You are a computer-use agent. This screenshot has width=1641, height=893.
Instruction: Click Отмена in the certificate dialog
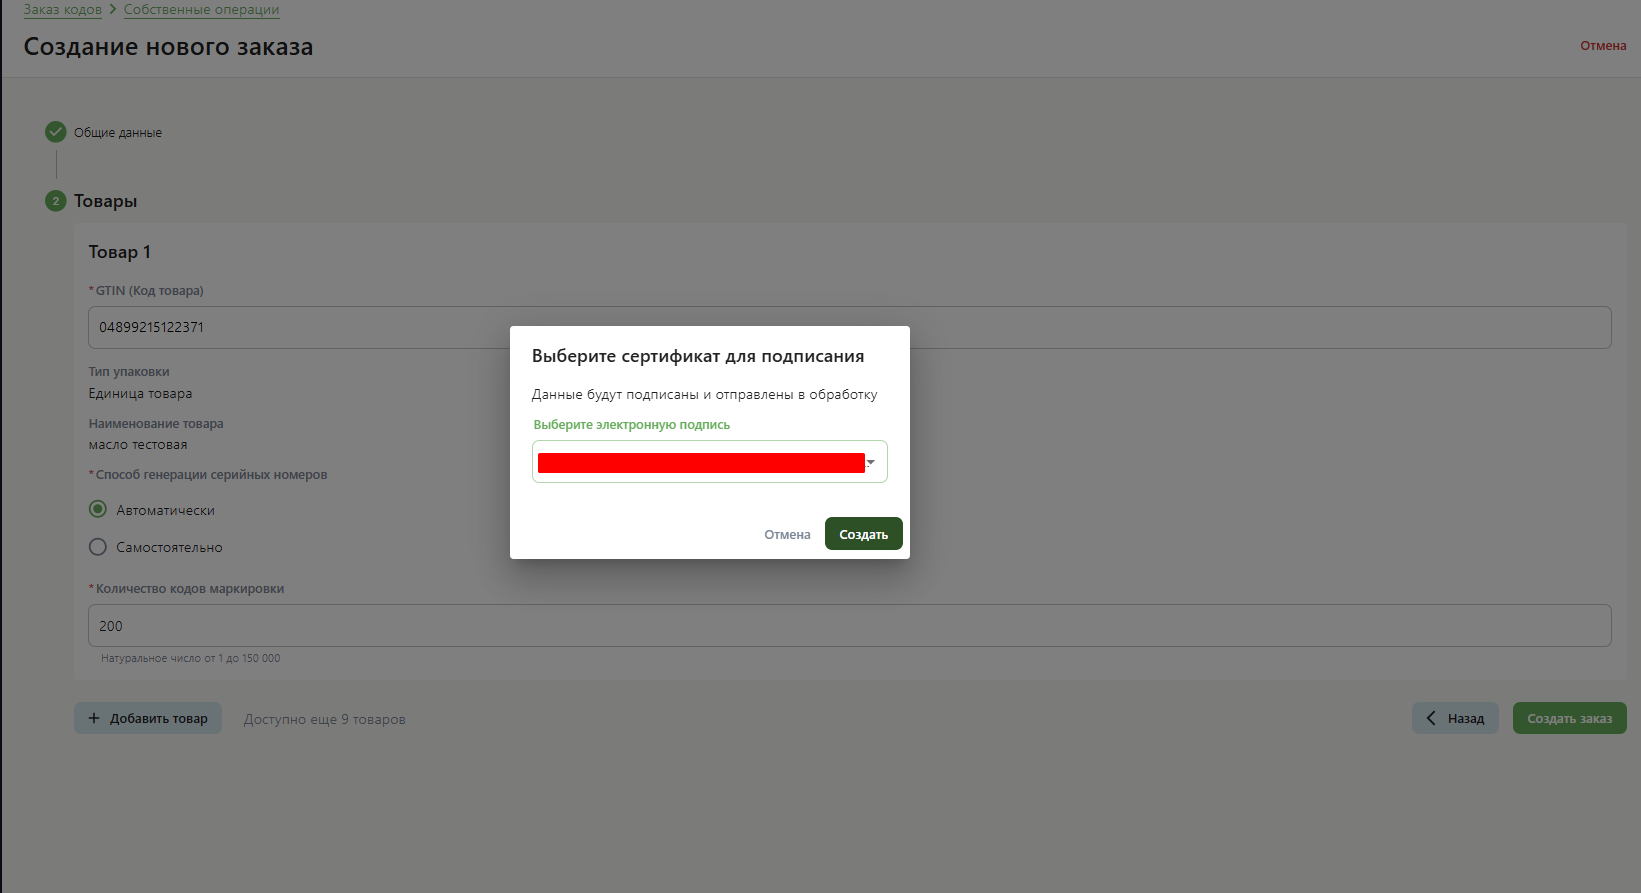point(787,535)
